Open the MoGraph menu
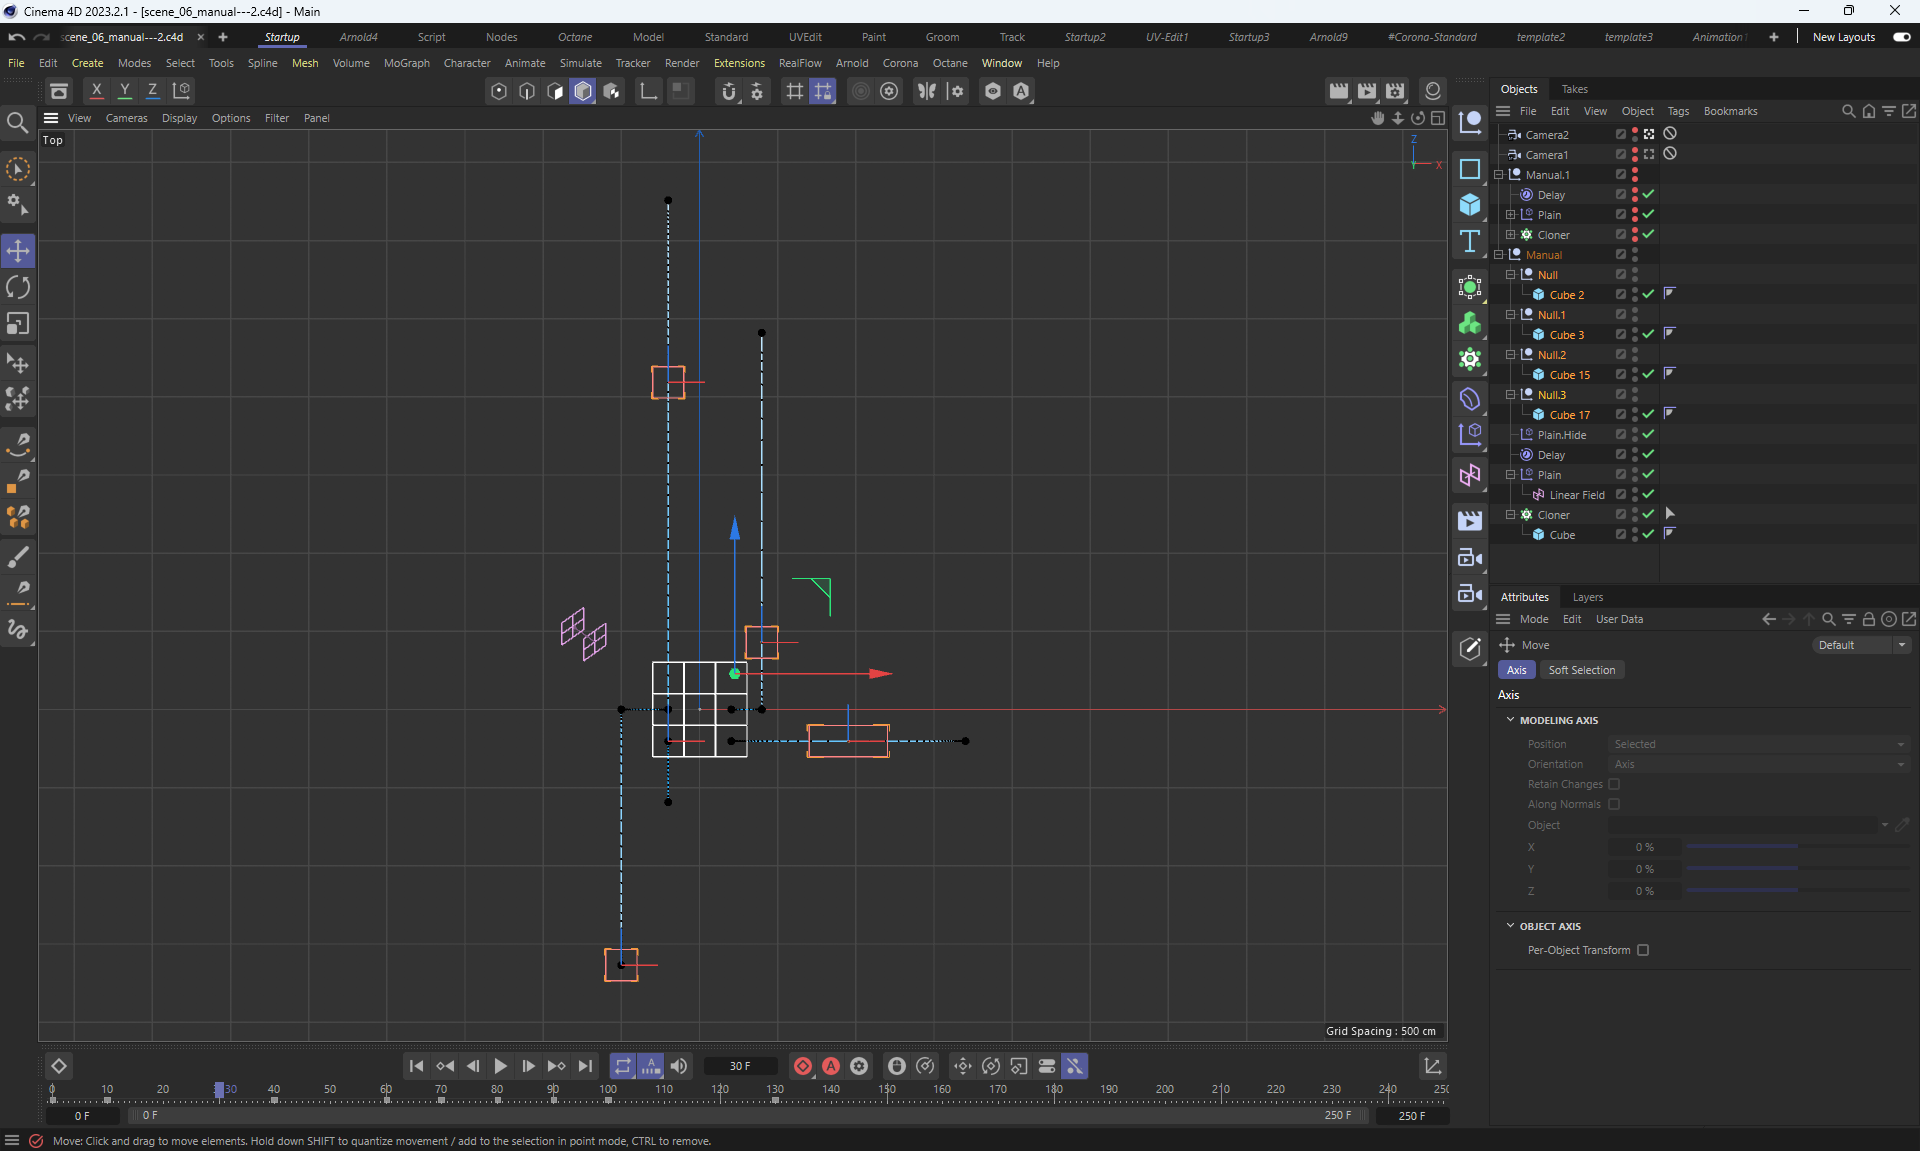The height and width of the screenshot is (1151, 1920). tap(406, 63)
